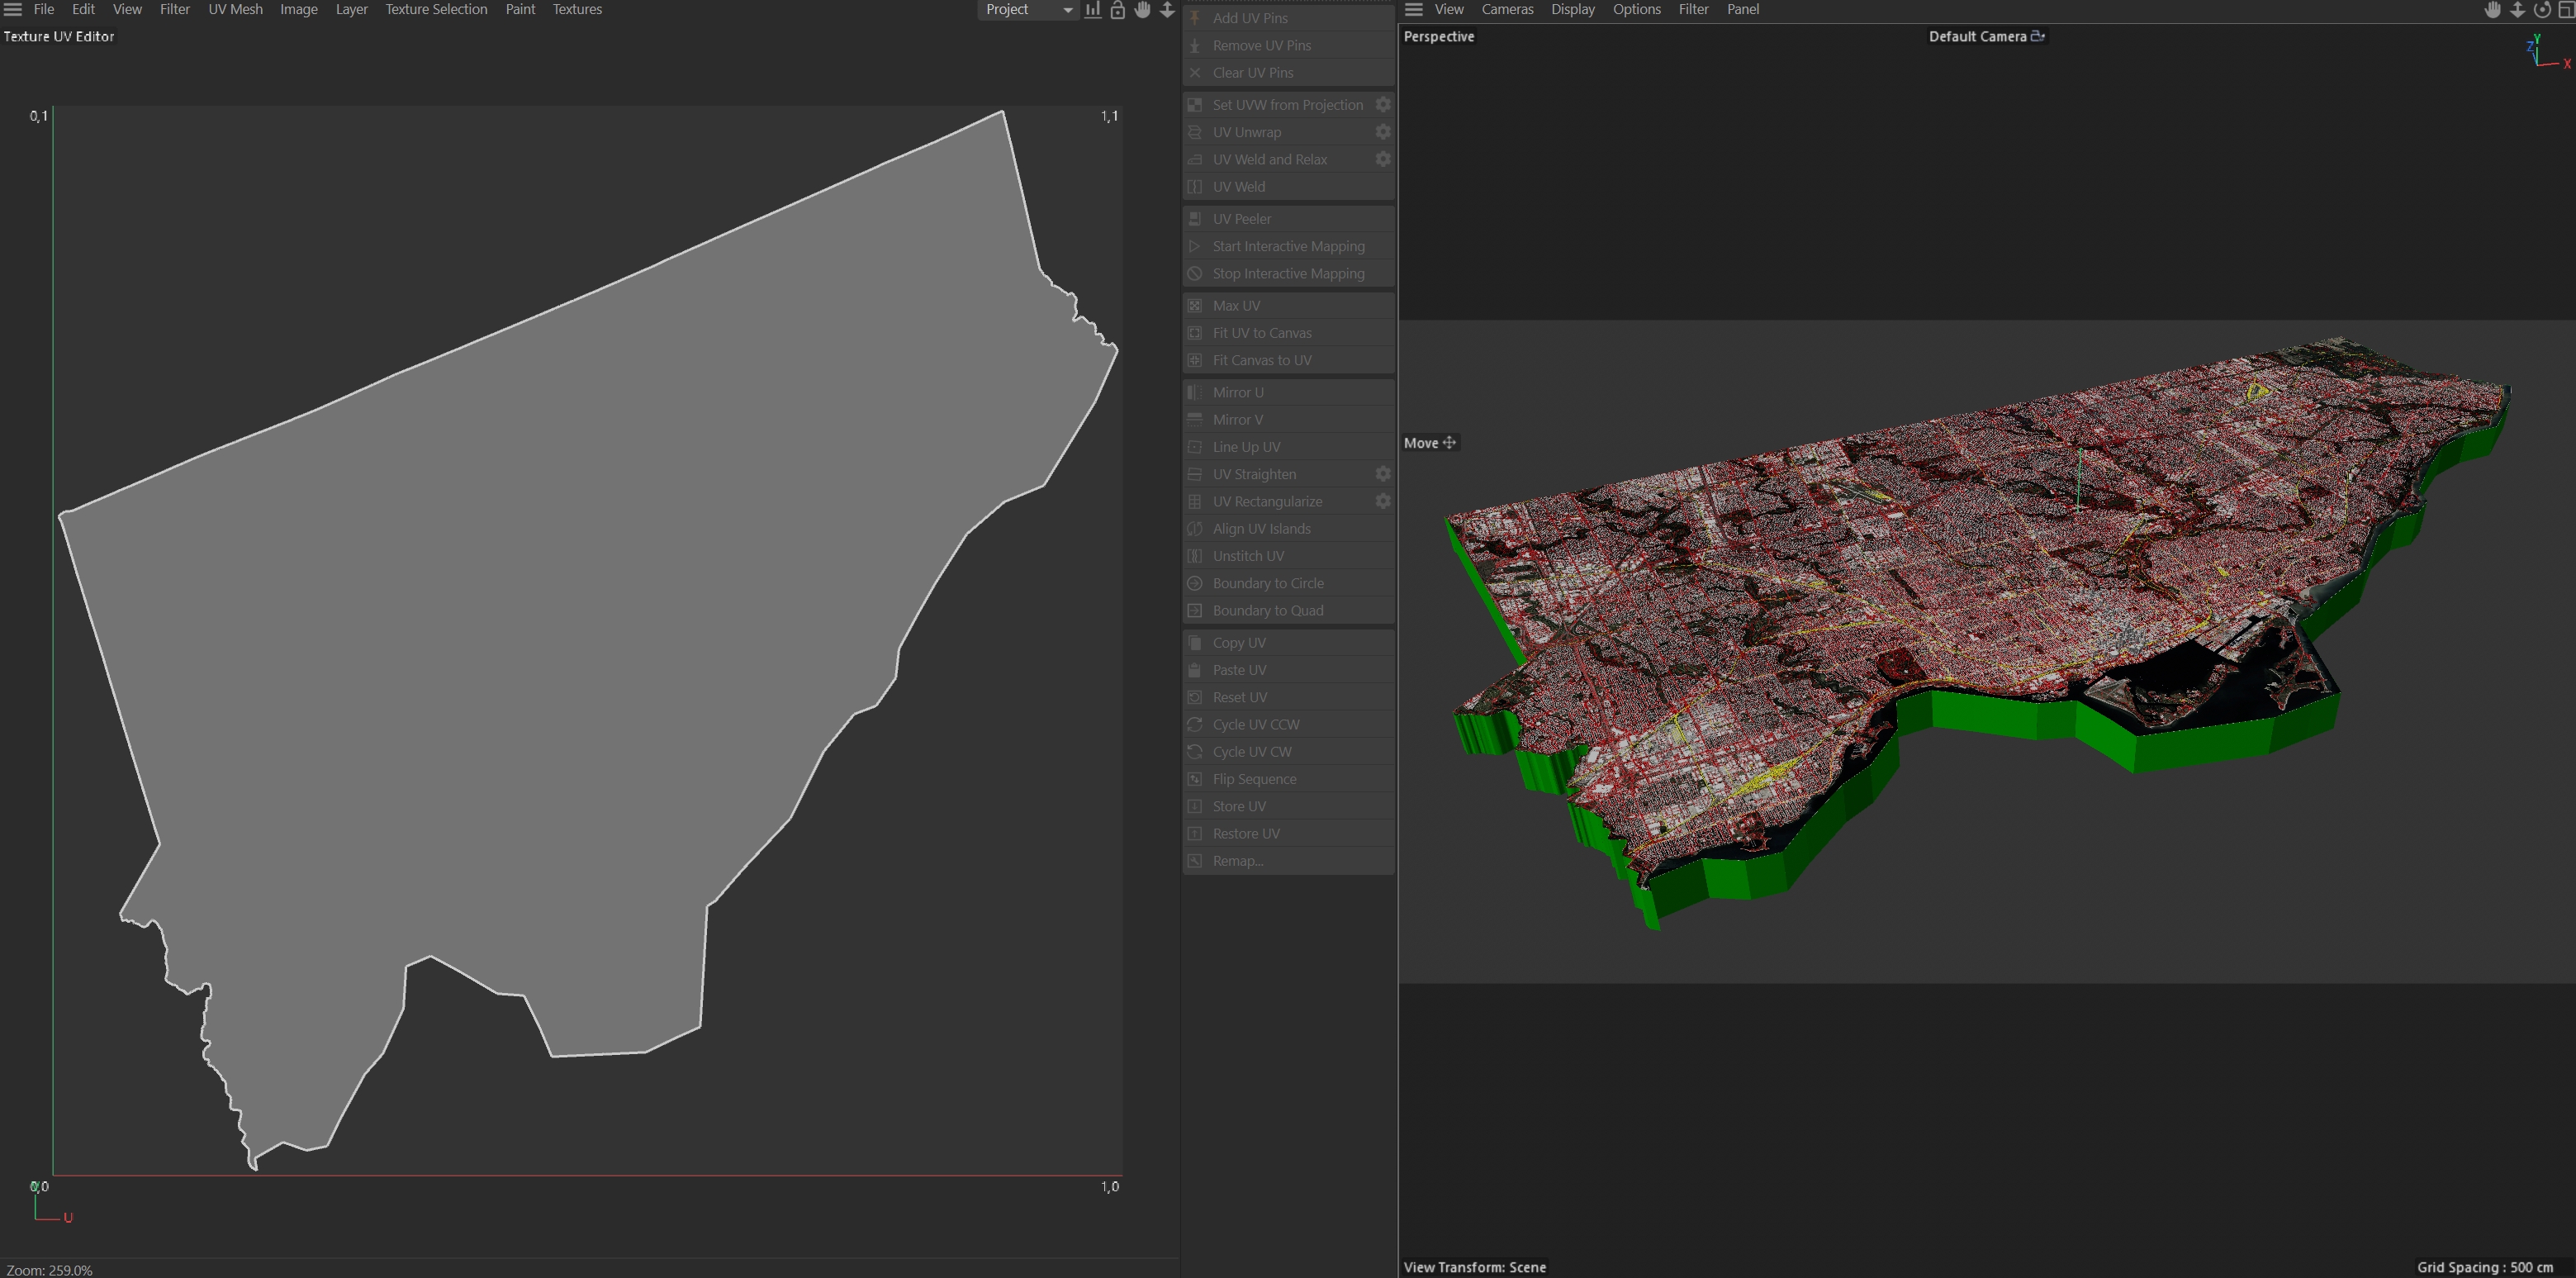
Task: Click Fit UV to Canvas
Action: [x=1261, y=333]
